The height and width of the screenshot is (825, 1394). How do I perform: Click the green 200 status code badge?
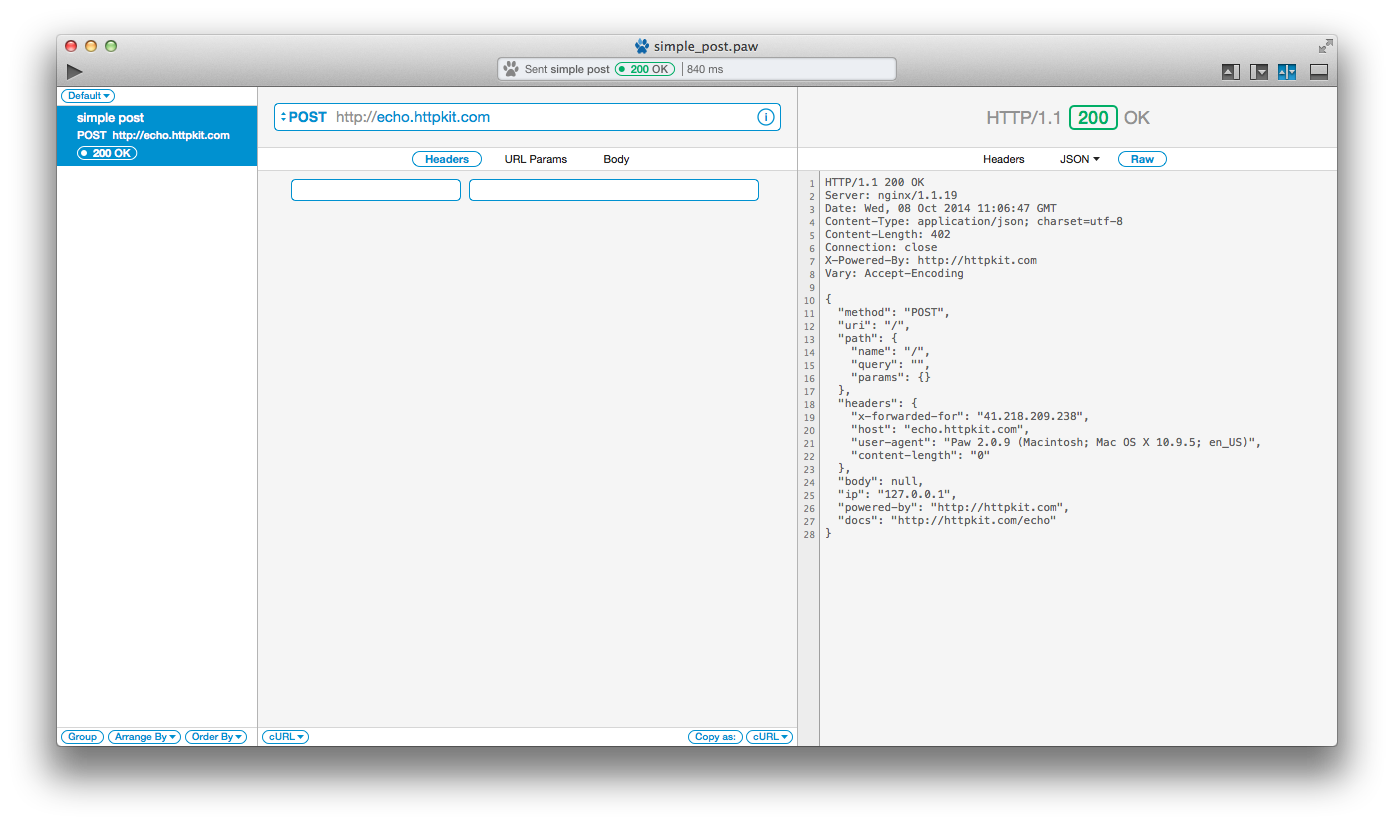click(1093, 117)
